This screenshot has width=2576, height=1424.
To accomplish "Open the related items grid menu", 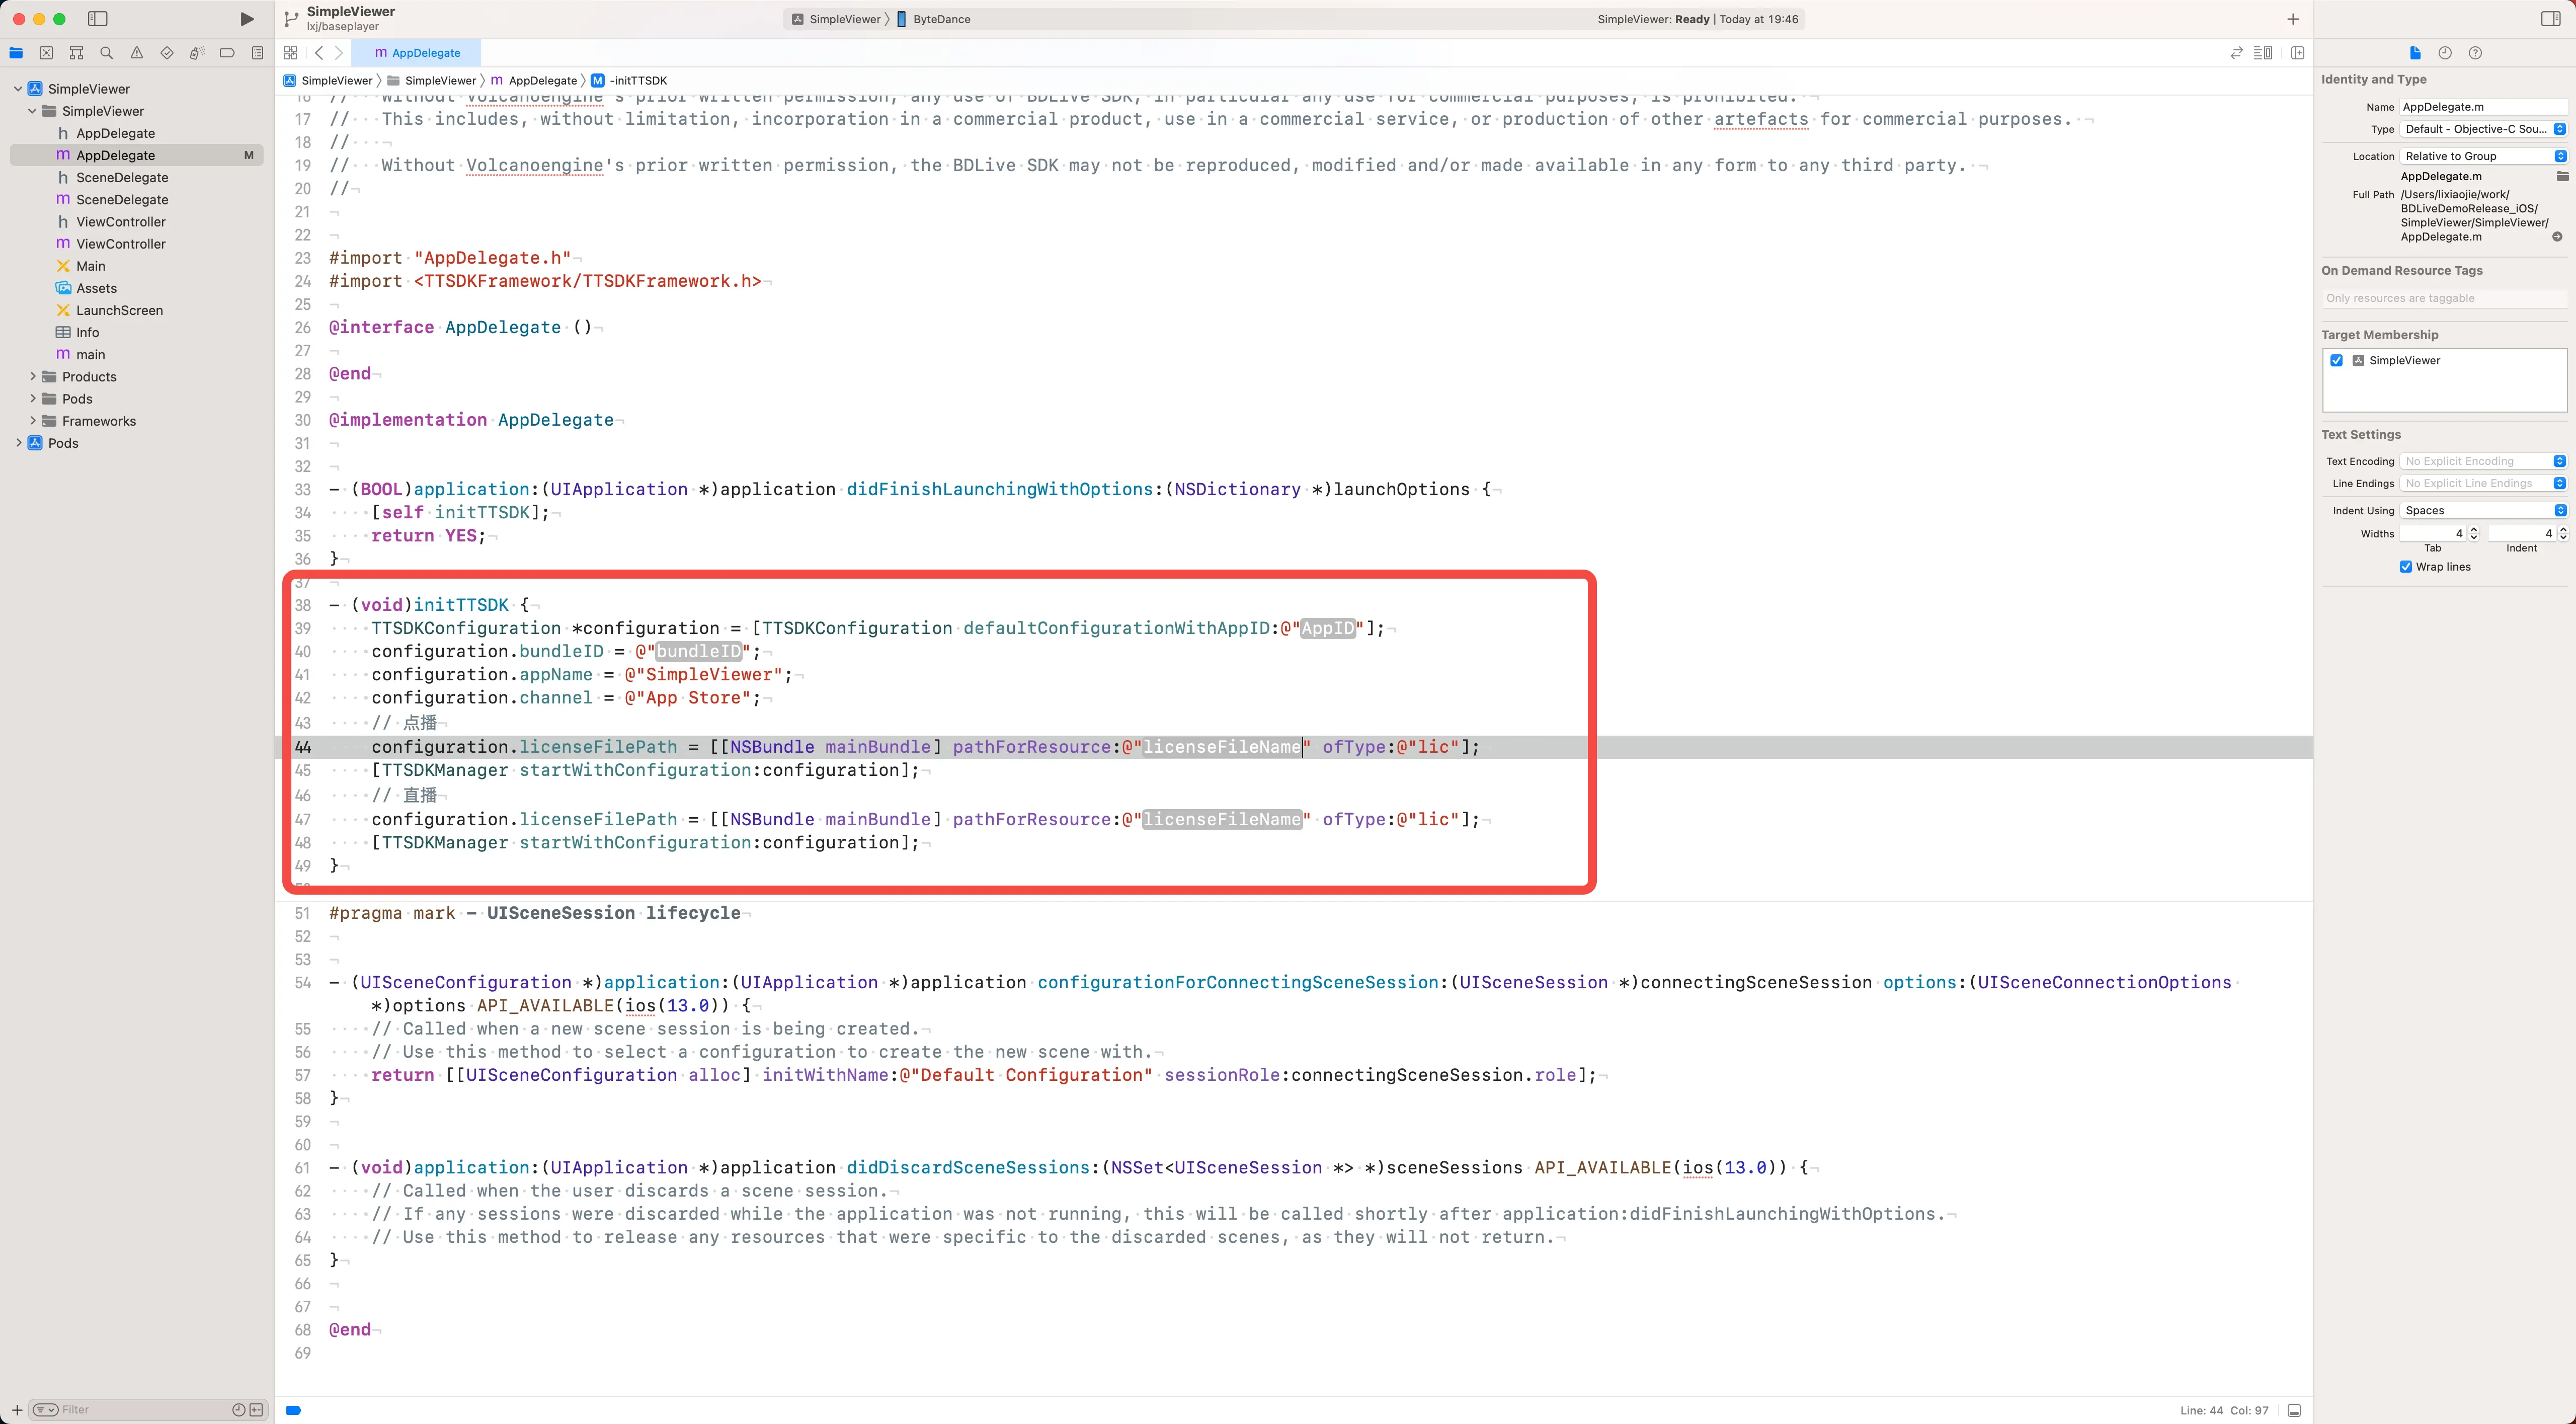I will [290, 53].
